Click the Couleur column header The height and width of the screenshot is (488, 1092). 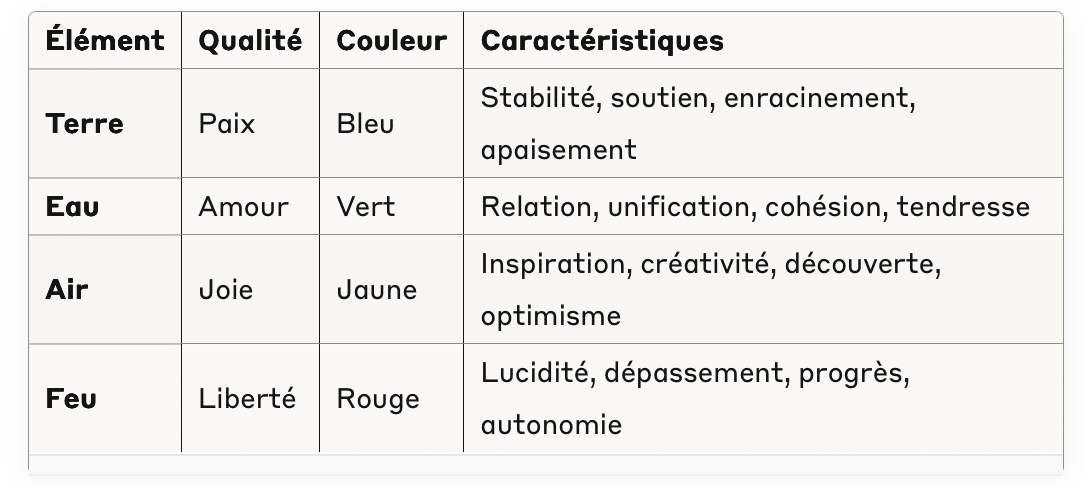pyautogui.click(x=390, y=41)
